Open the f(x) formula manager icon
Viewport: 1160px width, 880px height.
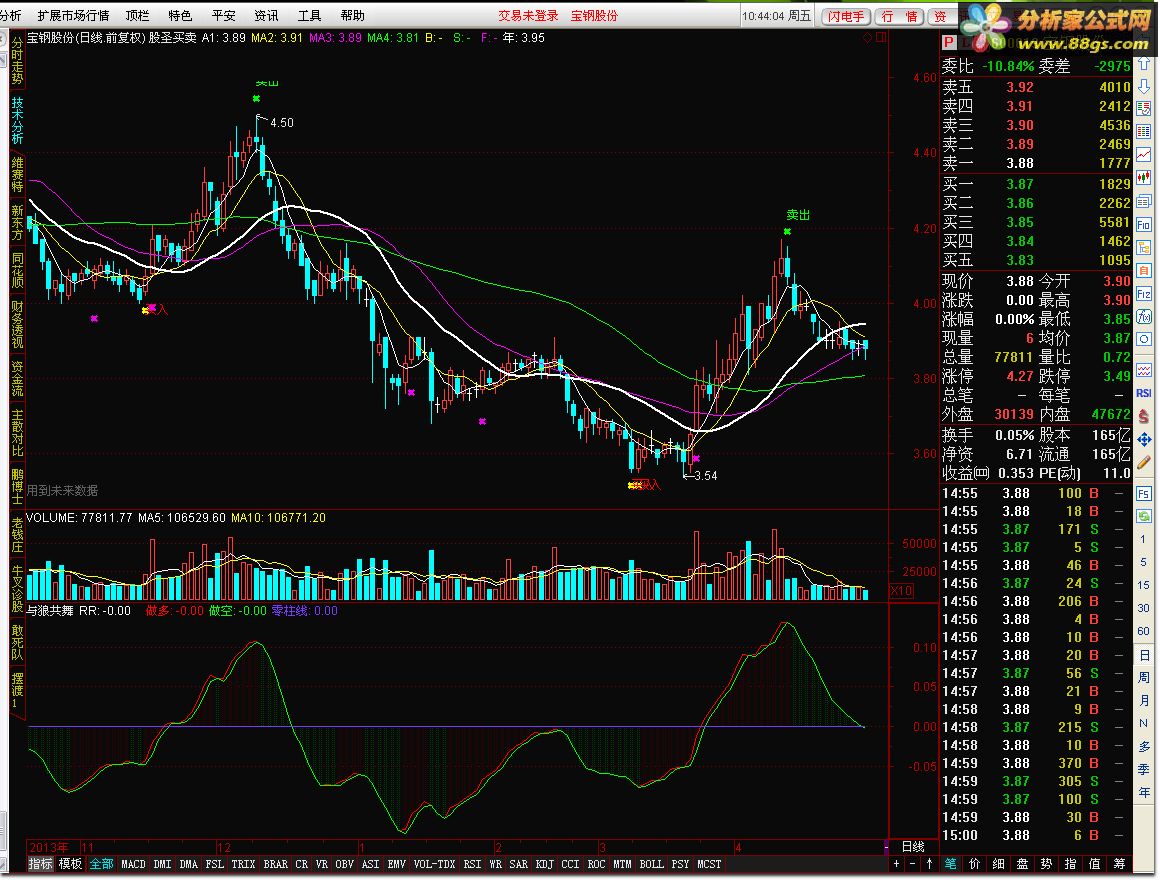(x=1144, y=317)
